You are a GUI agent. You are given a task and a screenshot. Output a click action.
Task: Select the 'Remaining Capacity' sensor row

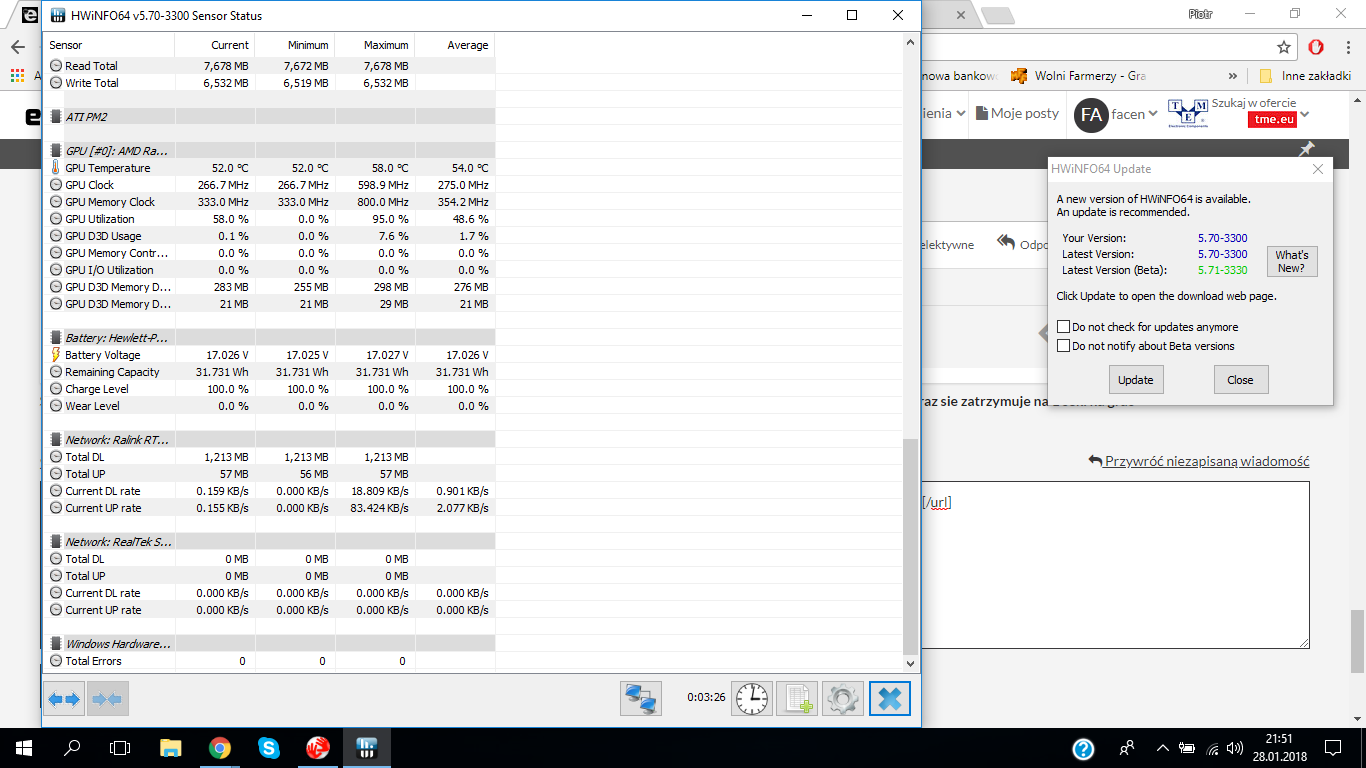coord(270,372)
